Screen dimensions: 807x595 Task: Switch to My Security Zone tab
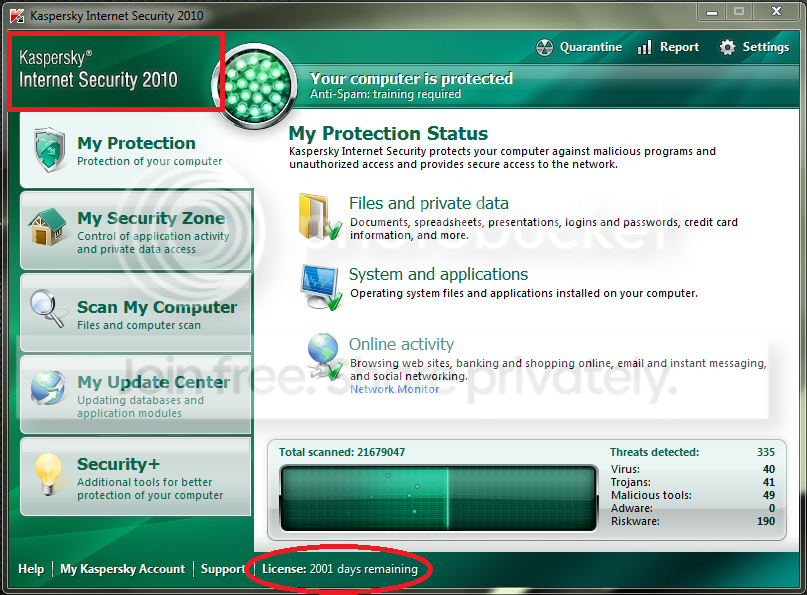coord(136,231)
